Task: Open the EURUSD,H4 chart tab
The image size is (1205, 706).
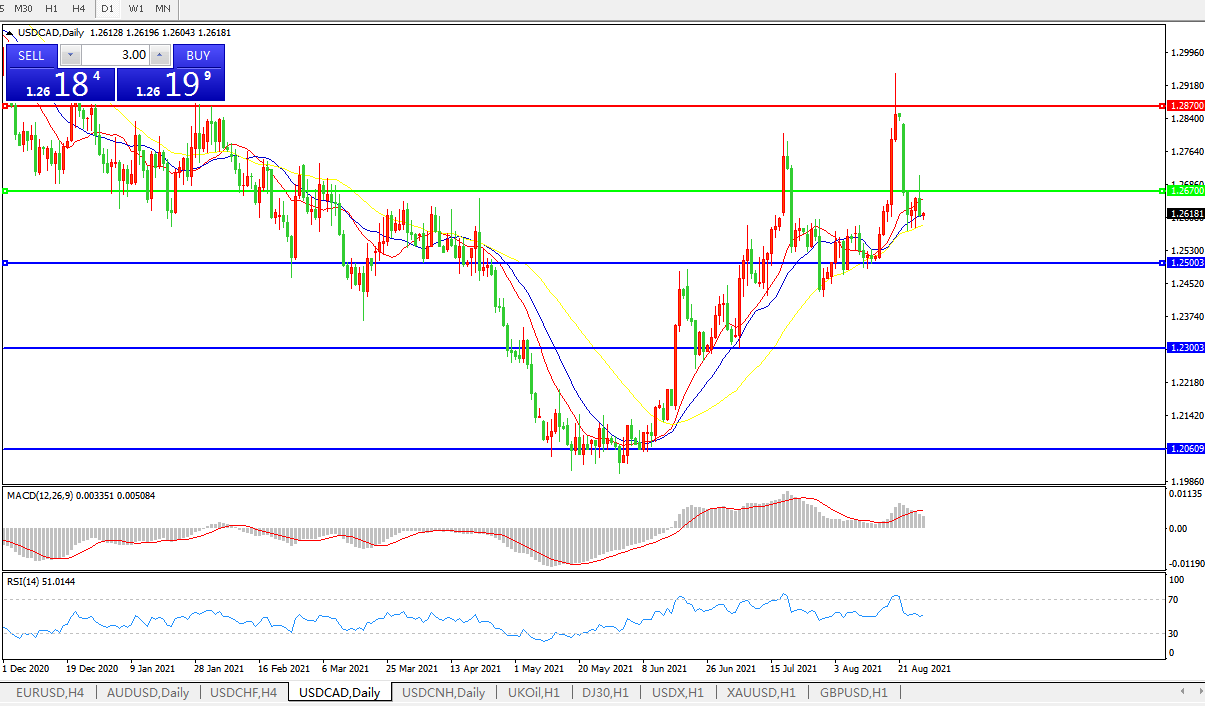Action: (48, 692)
